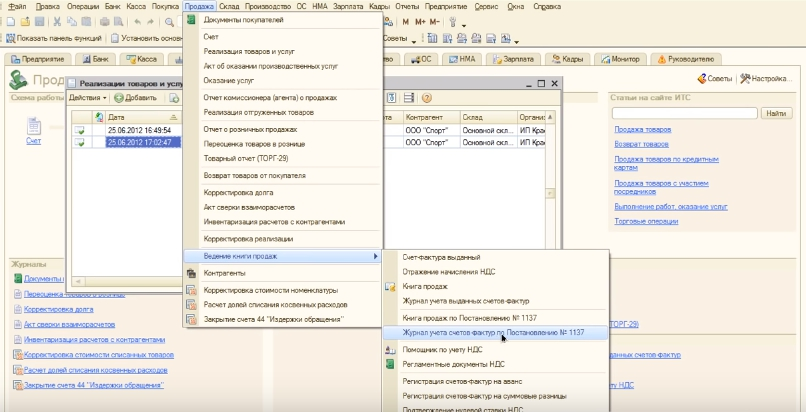This screenshot has width=806, height=412.
Task: Click the Регламентные документы НДС icon
Action: click(390, 364)
